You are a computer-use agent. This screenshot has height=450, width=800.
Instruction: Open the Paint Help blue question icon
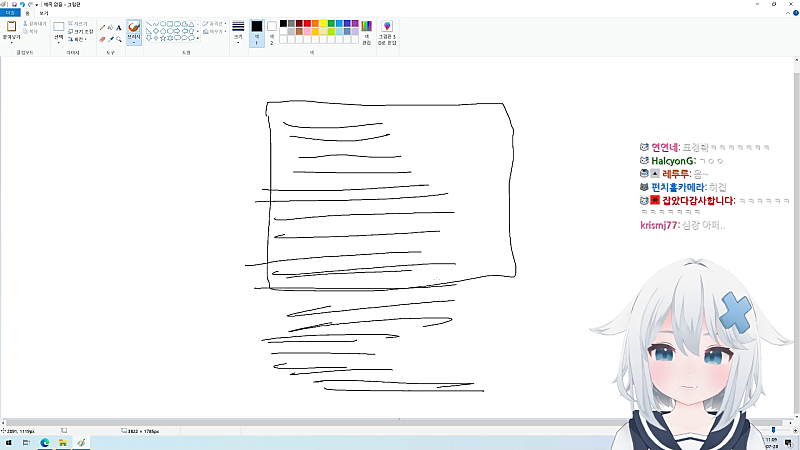click(795, 13)
